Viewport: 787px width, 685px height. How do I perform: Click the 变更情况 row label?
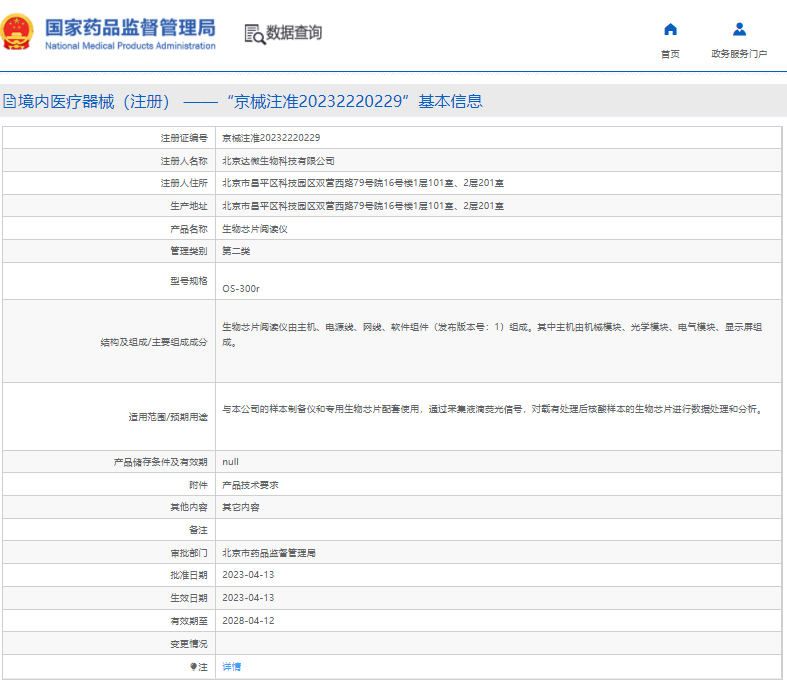(189, 644)
